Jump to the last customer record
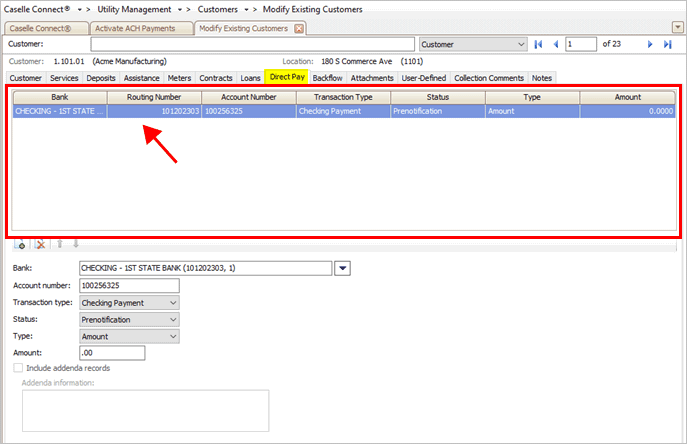 (x=667, y=45)
